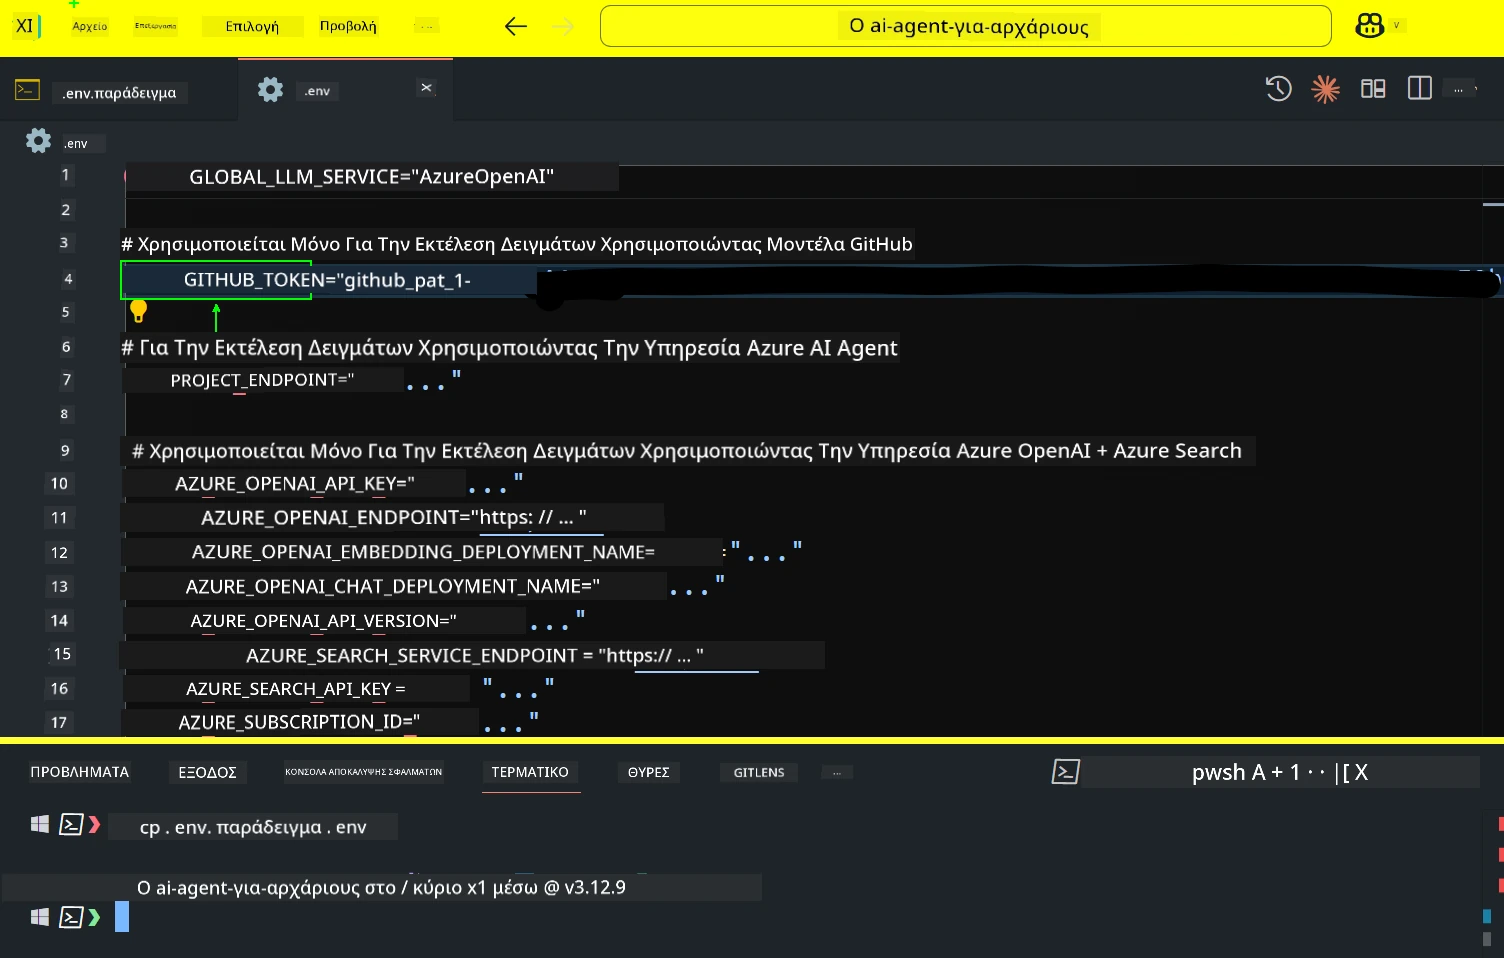
Task: Switch to the ΤΕΡΜΑΤΙΚΟ panel tab
Action: coord(530,771)
